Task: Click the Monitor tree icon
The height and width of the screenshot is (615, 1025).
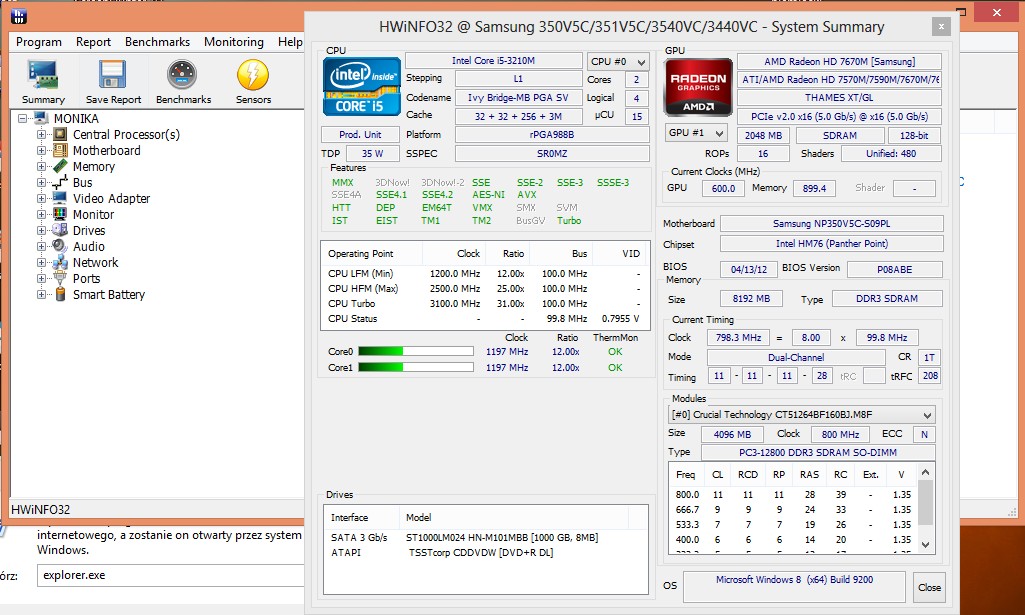Action: point(60,214)
